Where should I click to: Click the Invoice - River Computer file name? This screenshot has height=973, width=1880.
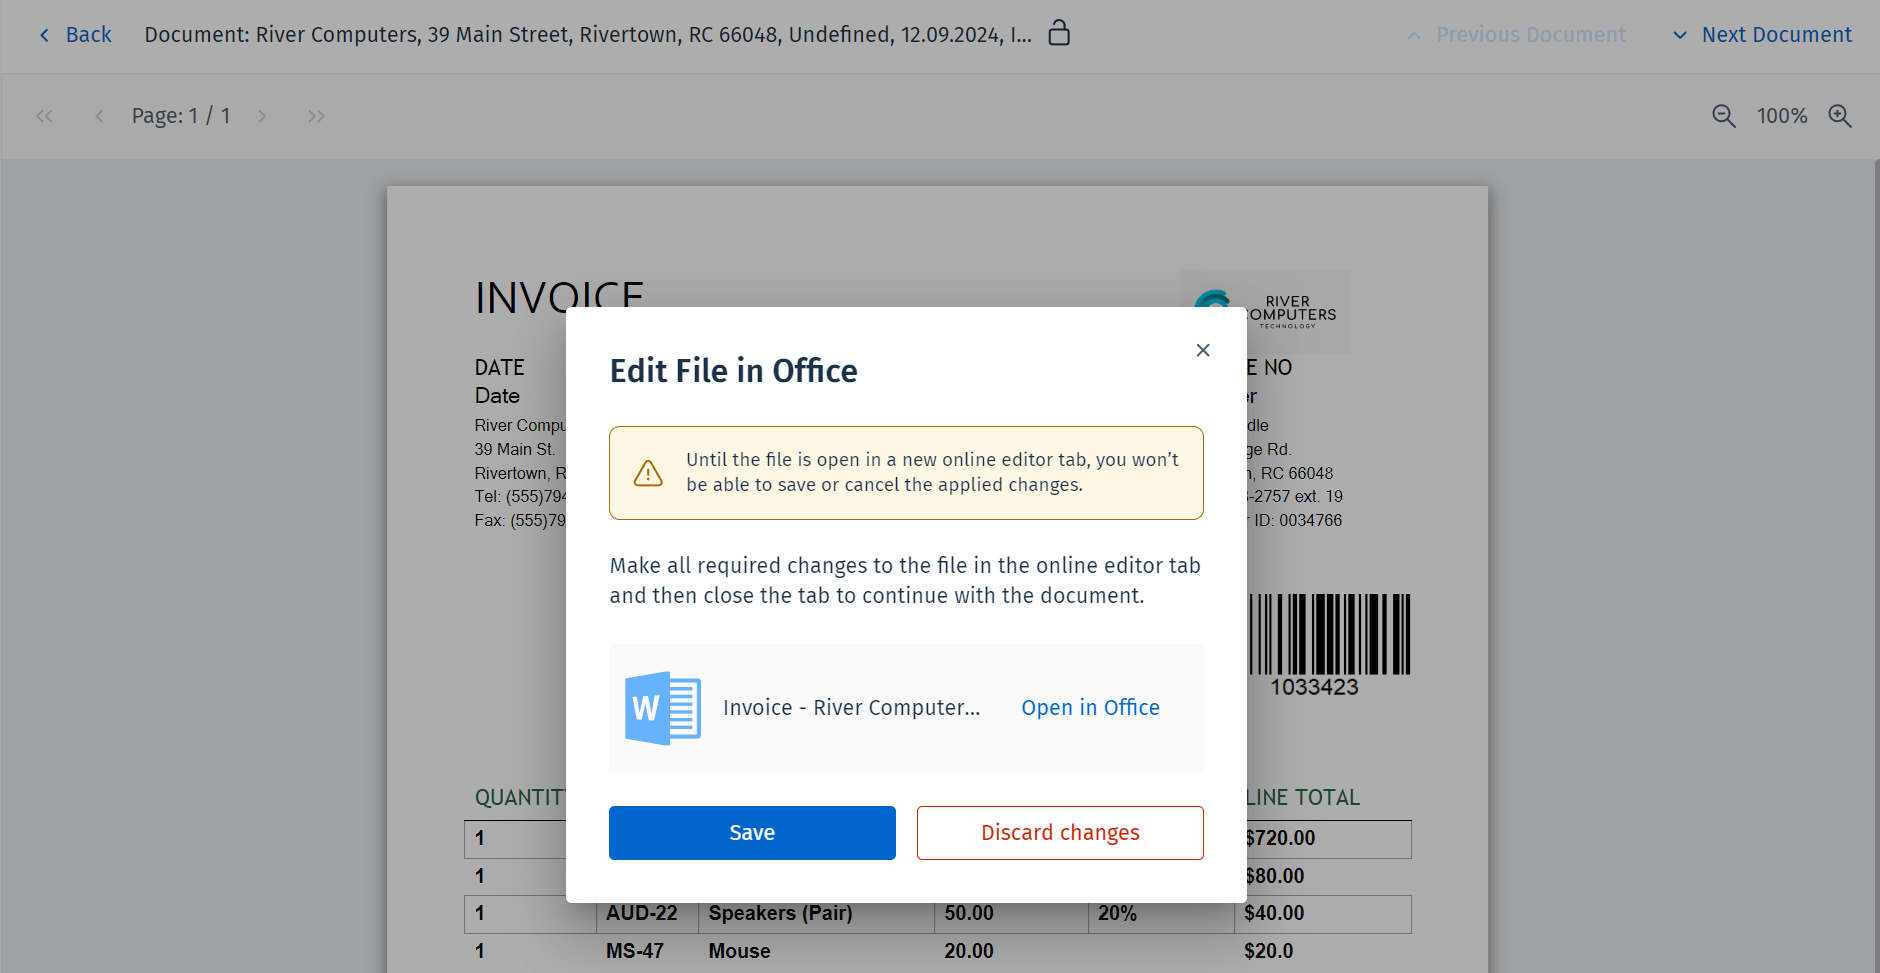pyautogui.click(x=851, y=708)
